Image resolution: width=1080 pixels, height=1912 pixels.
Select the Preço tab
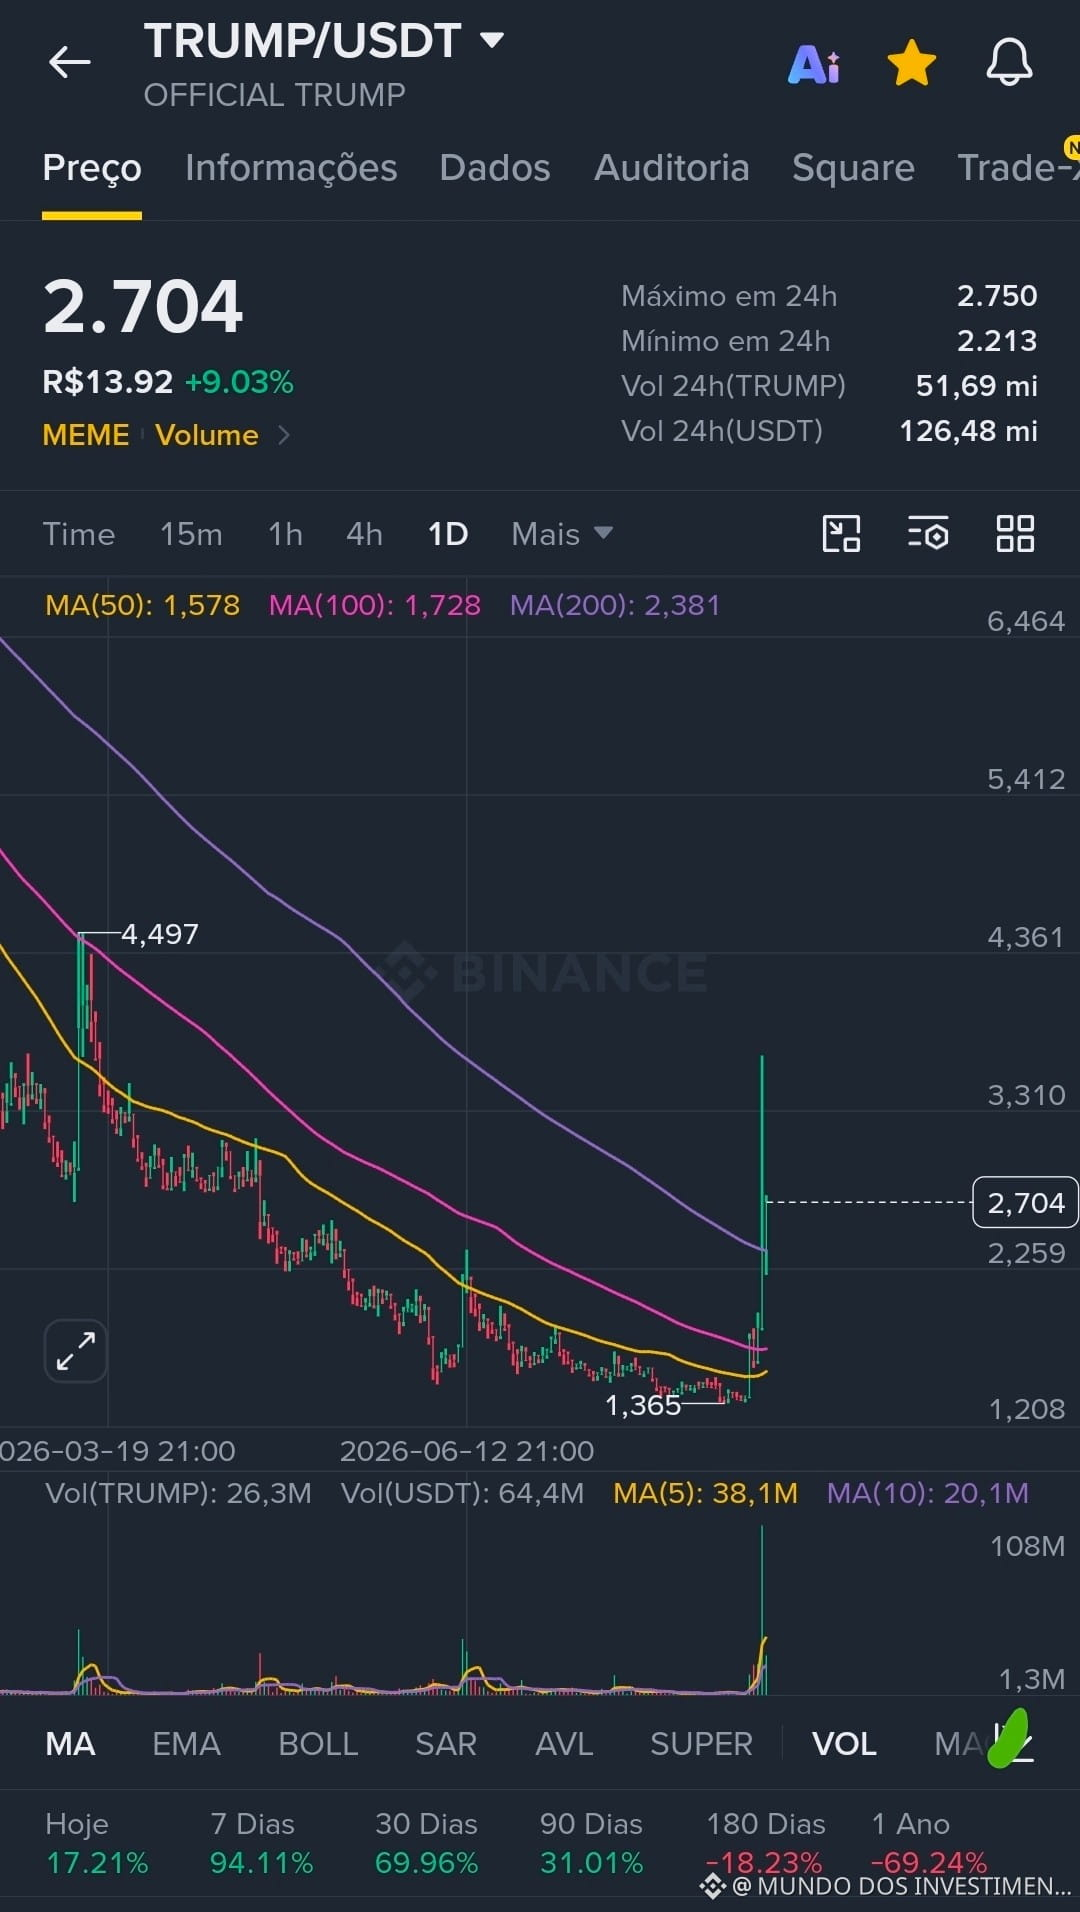92,168
